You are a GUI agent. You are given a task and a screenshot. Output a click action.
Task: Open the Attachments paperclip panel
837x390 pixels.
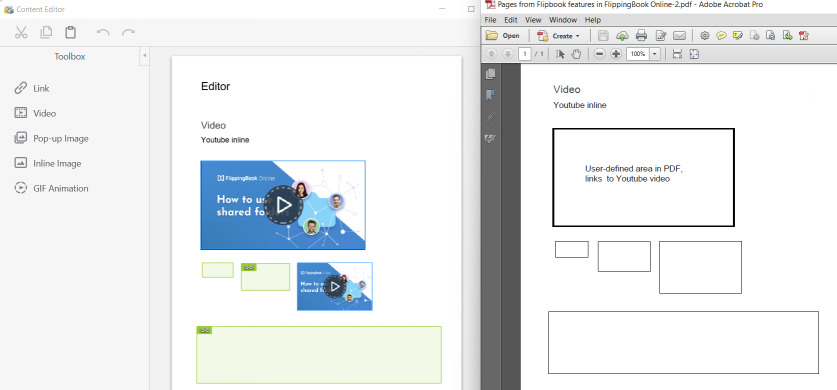[x=490, y=117]
